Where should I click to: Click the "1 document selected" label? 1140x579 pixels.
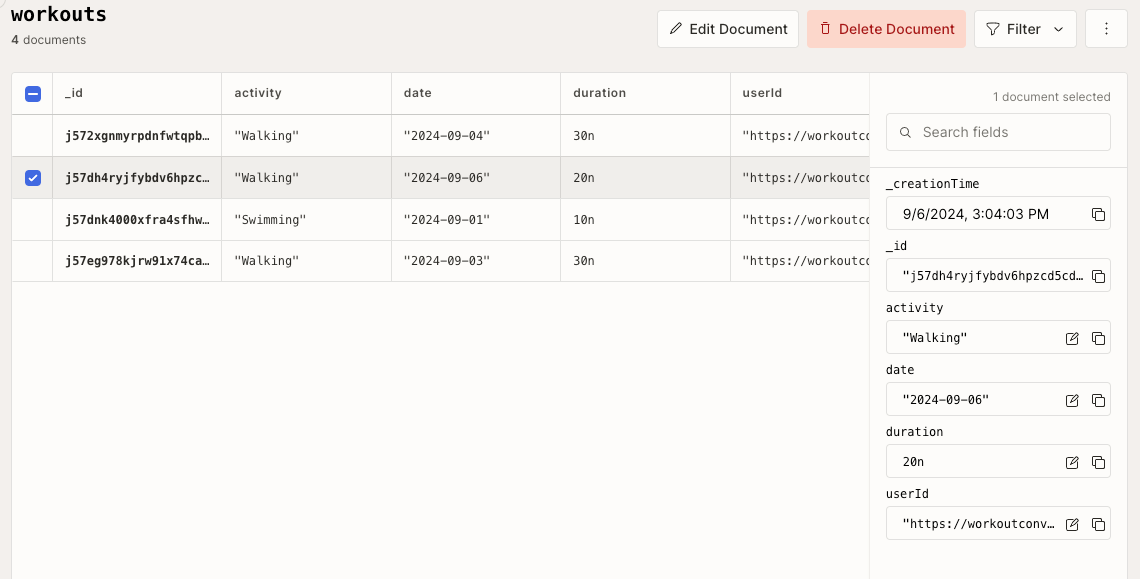coord(1051,97)
